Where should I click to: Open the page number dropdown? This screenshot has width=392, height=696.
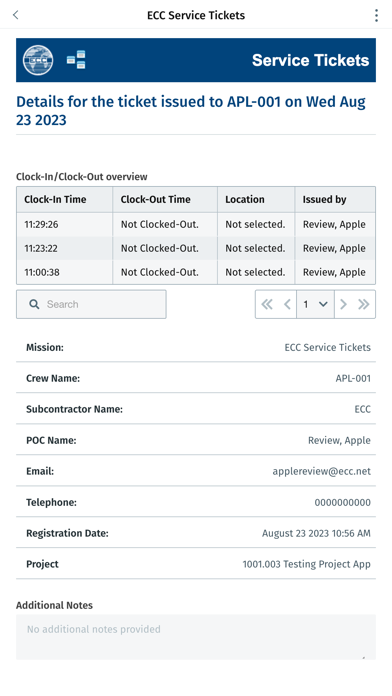tap(315, 304)
